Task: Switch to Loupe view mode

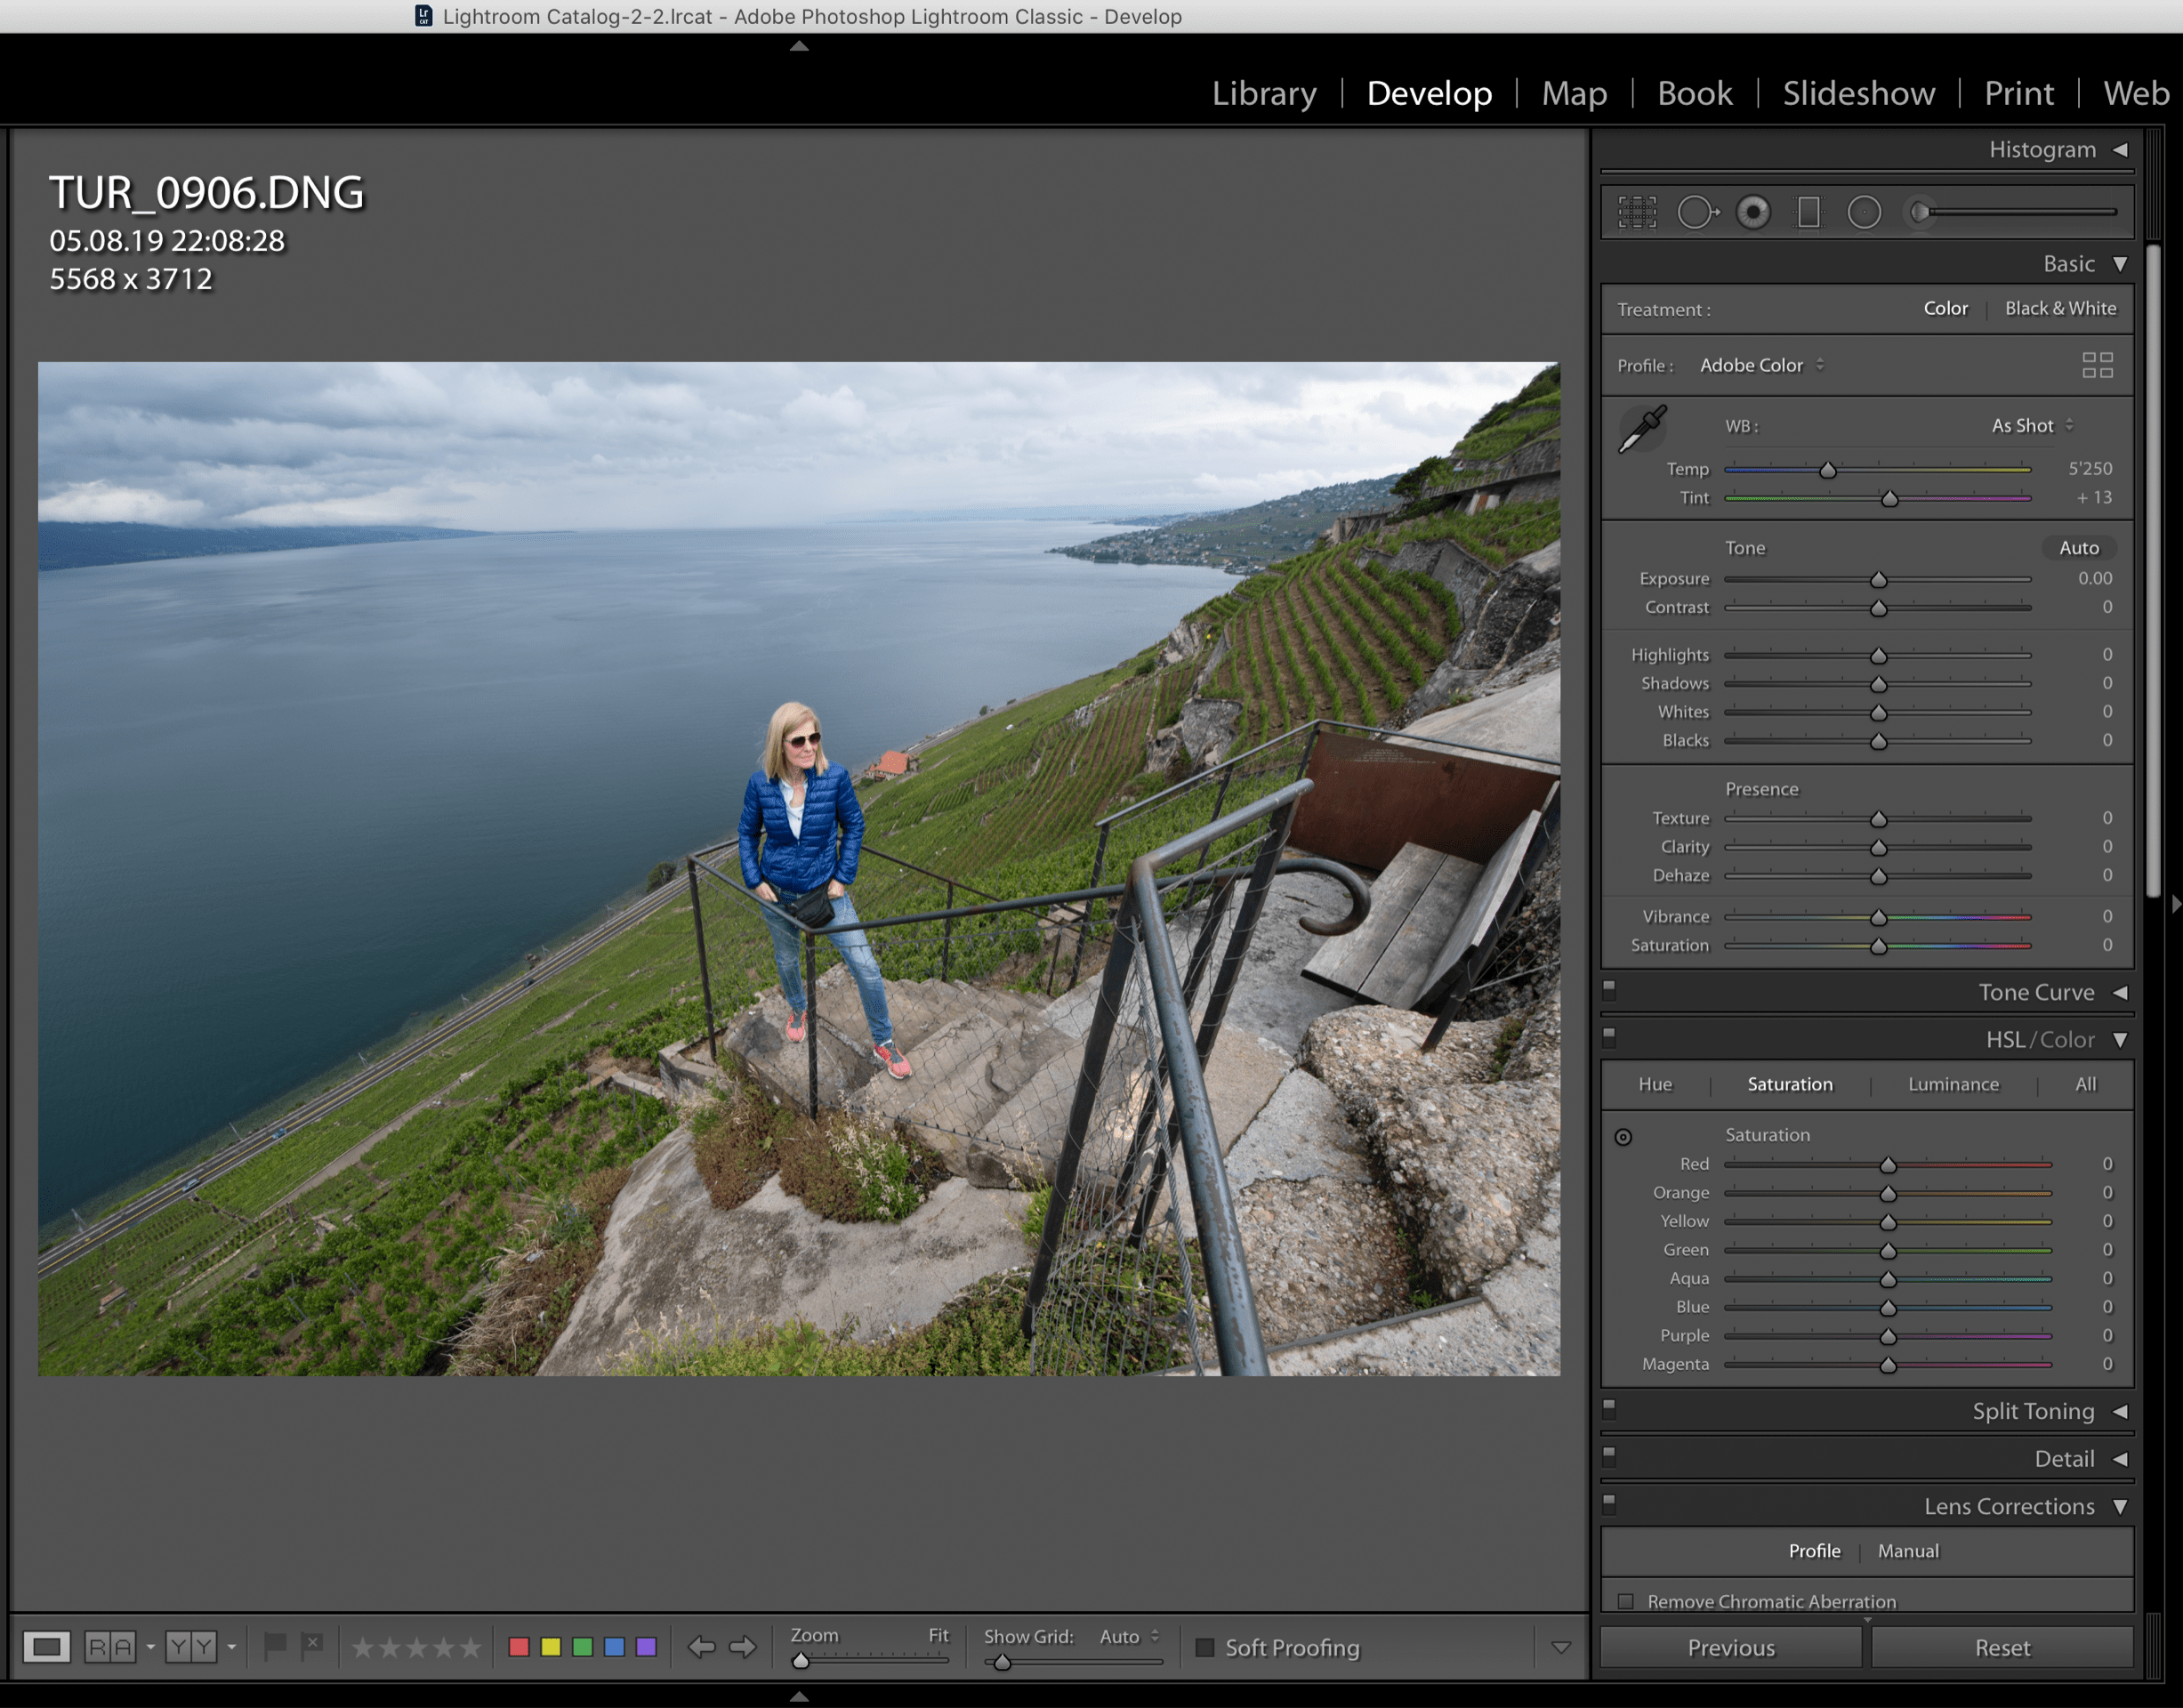Action: (47, 1647)
